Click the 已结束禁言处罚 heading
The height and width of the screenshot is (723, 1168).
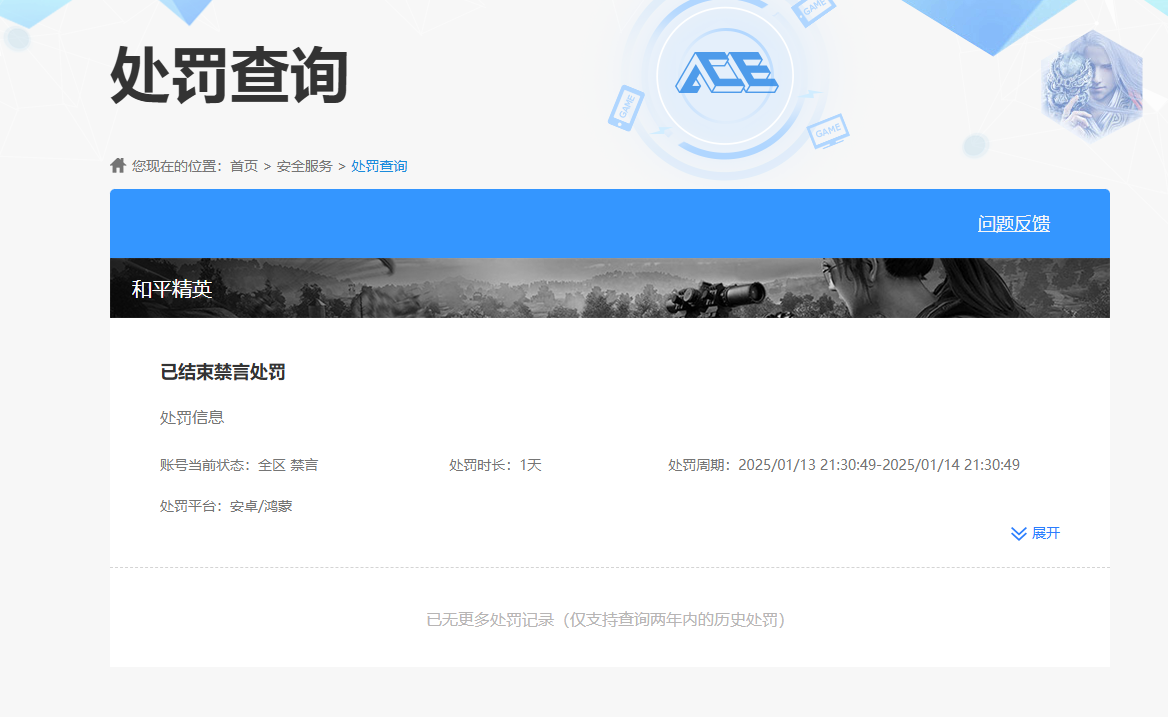pyautogui.click(x=223, y=372)
